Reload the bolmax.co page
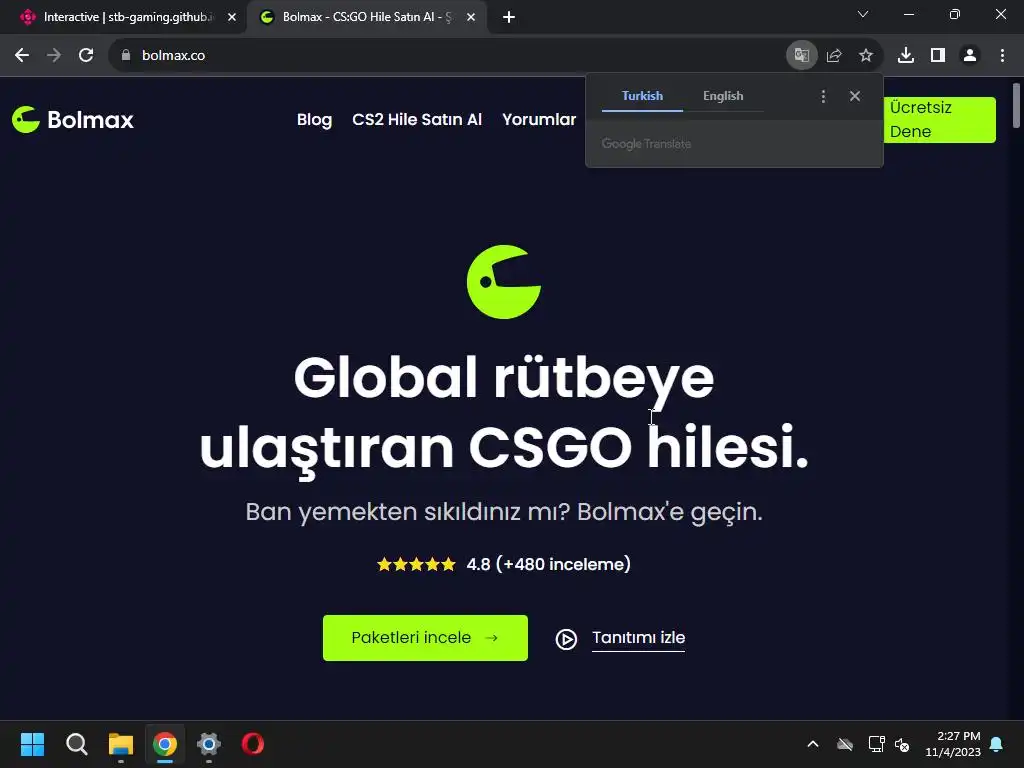This screenshot has height=768, width=1024. pyautogui.click(x=86, y=56)
